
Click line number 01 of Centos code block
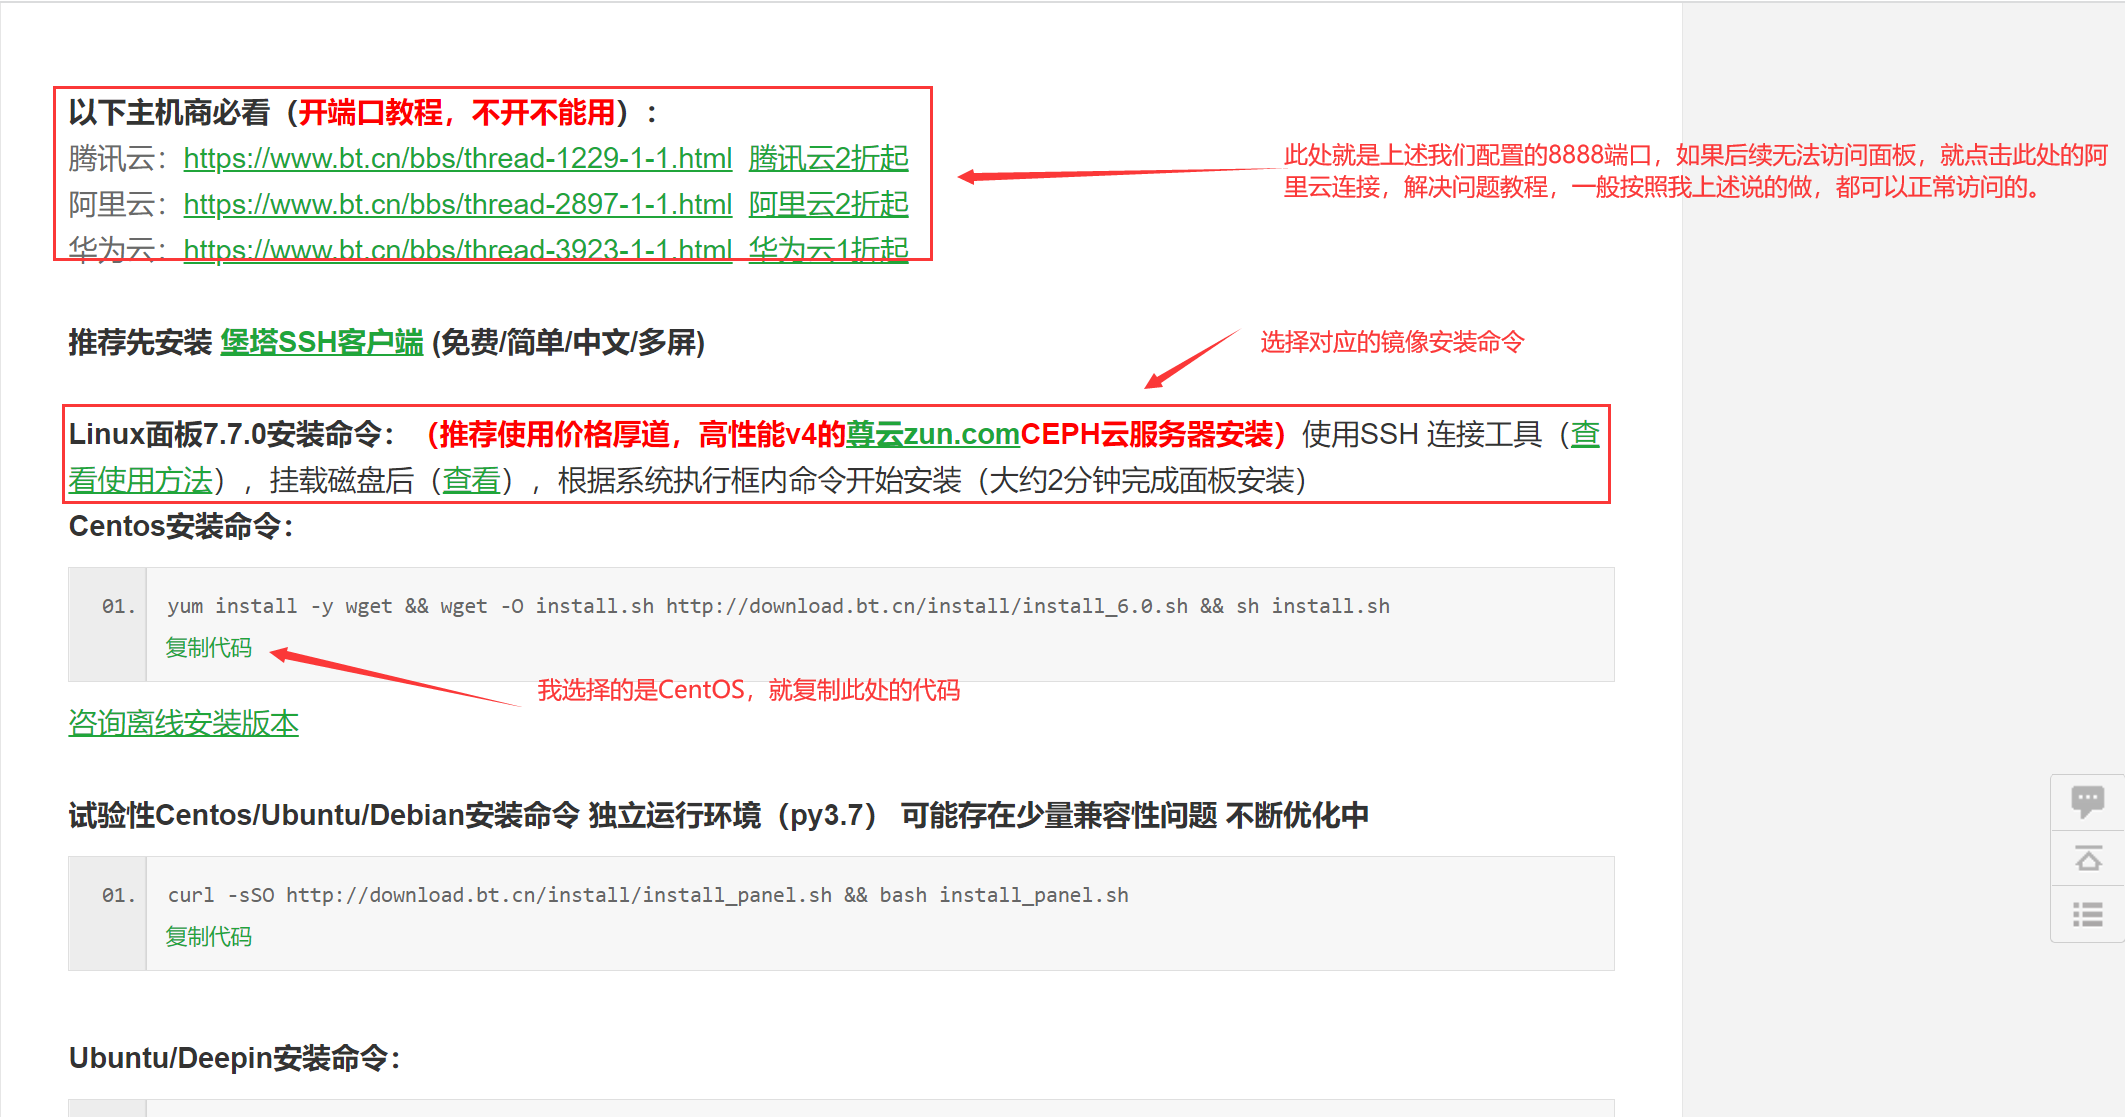click(118, 606)
